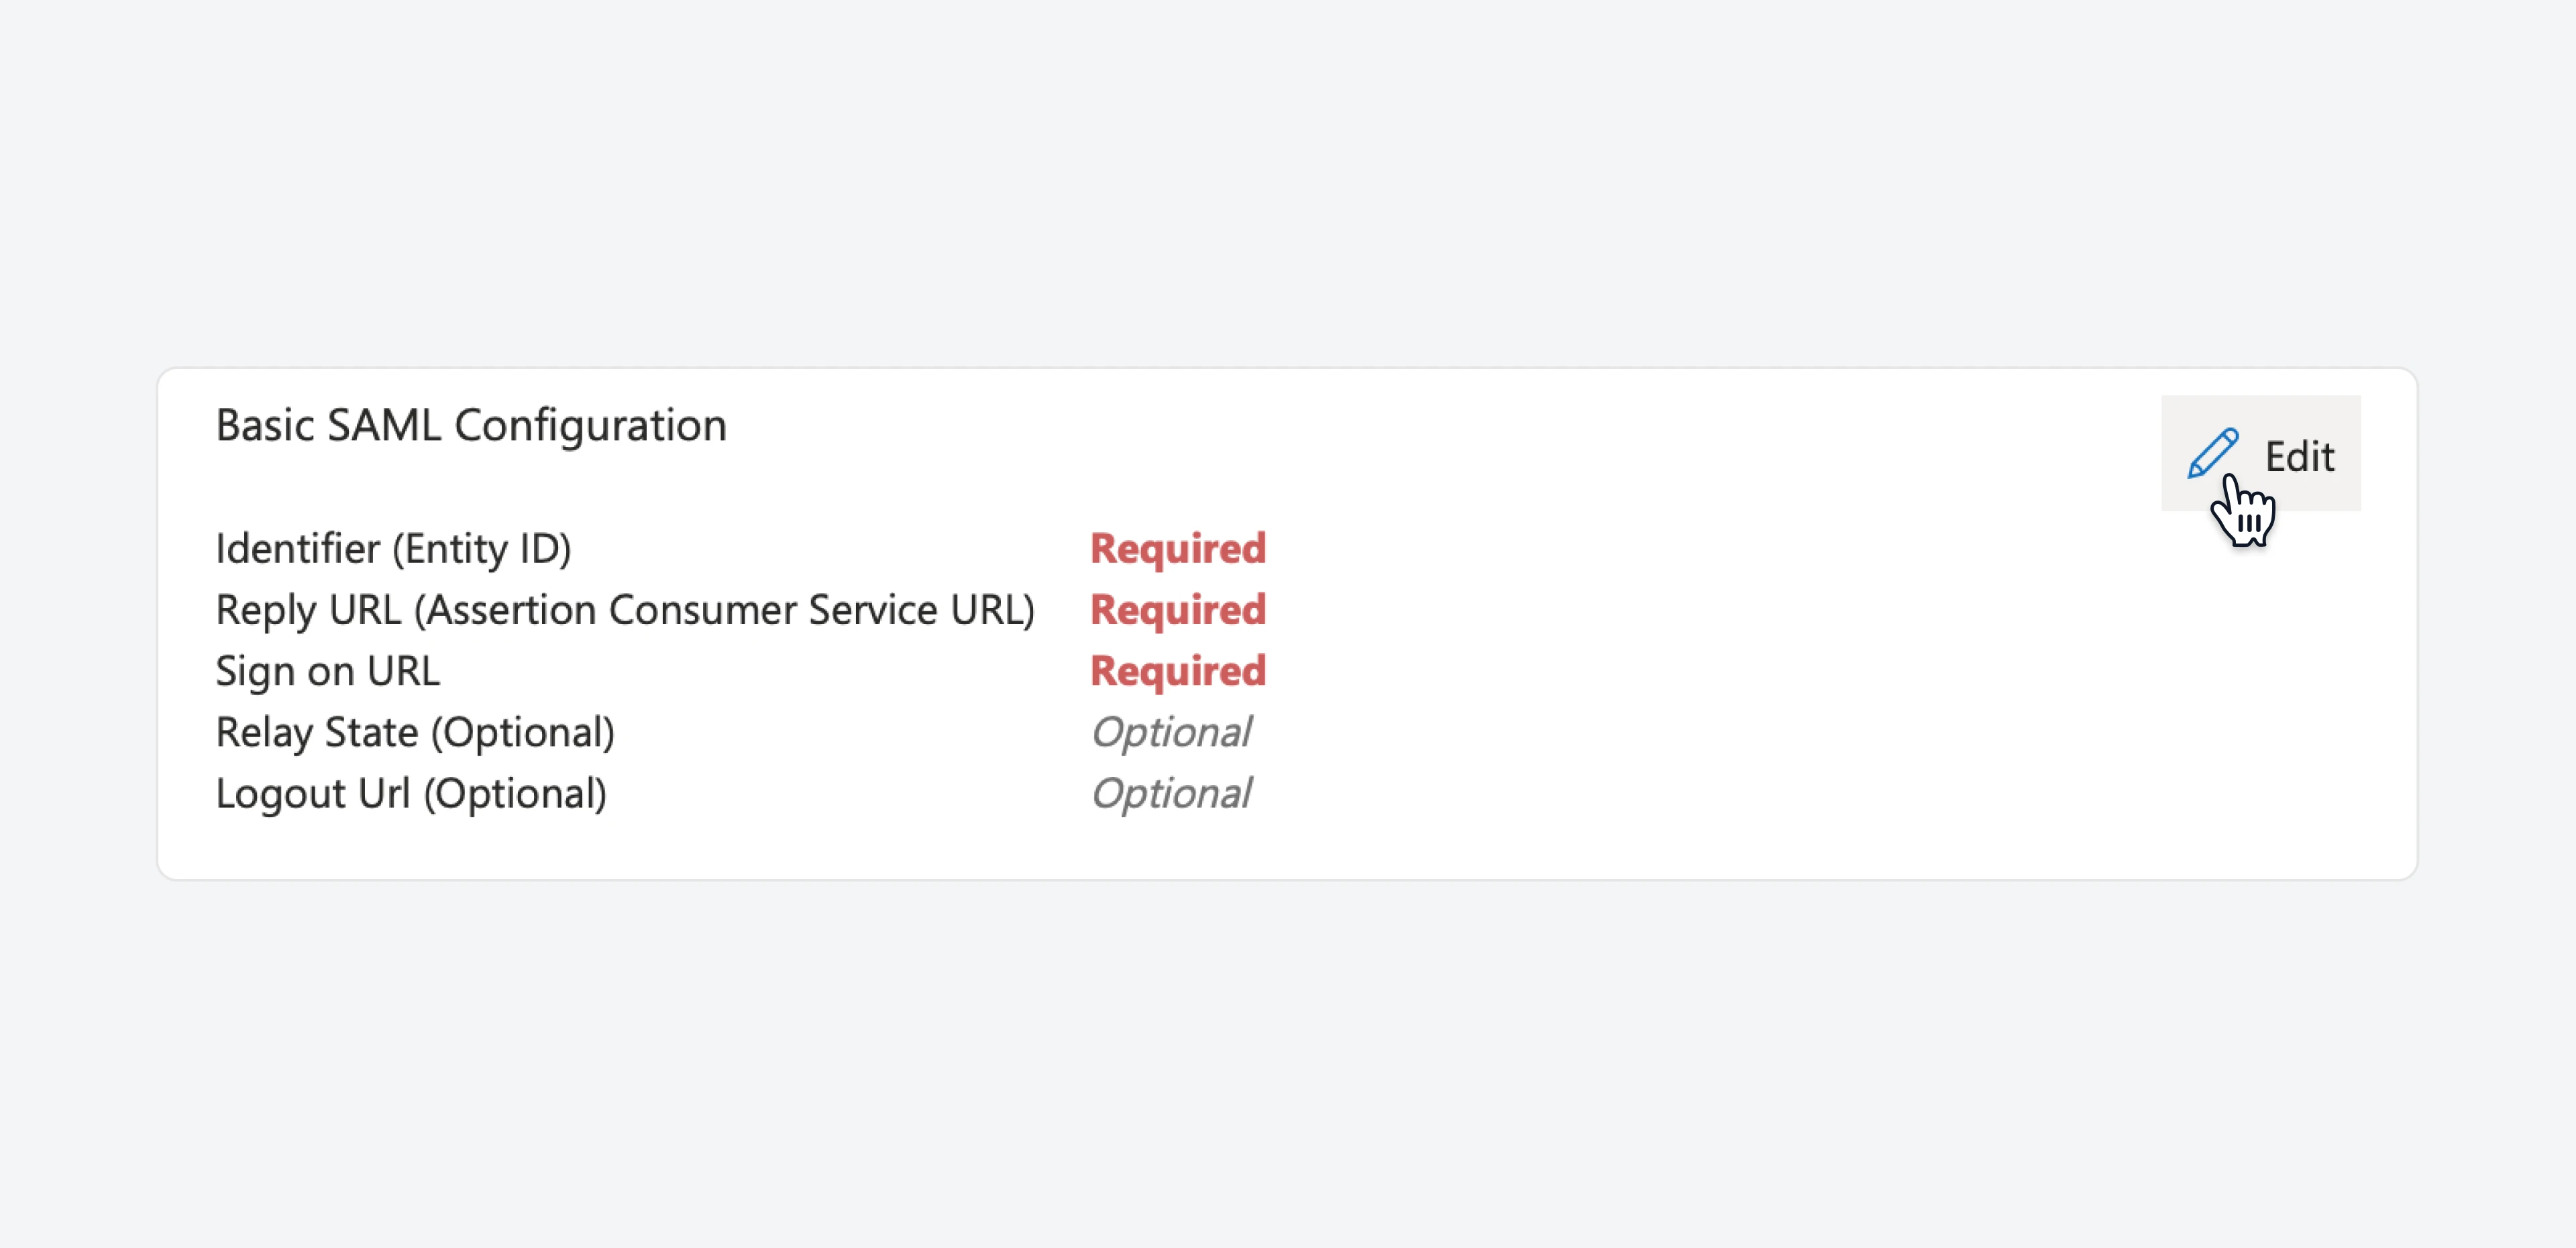Click the Sign on URL label
This screenshot has width=2576, height=1248.
(327, 671)
